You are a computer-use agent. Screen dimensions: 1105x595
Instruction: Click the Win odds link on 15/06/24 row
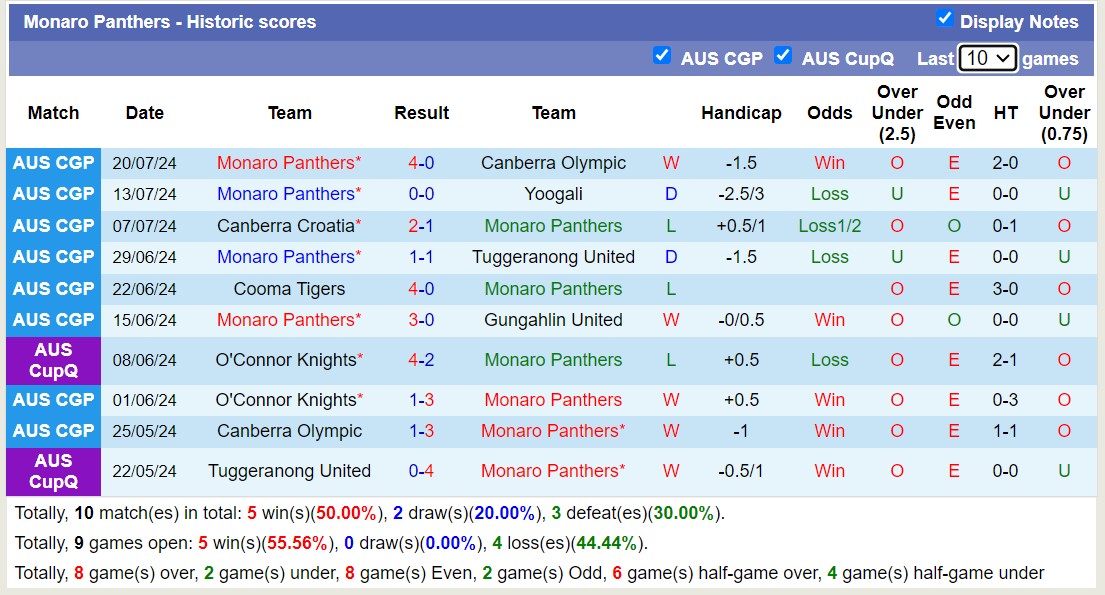pos(830,320)
